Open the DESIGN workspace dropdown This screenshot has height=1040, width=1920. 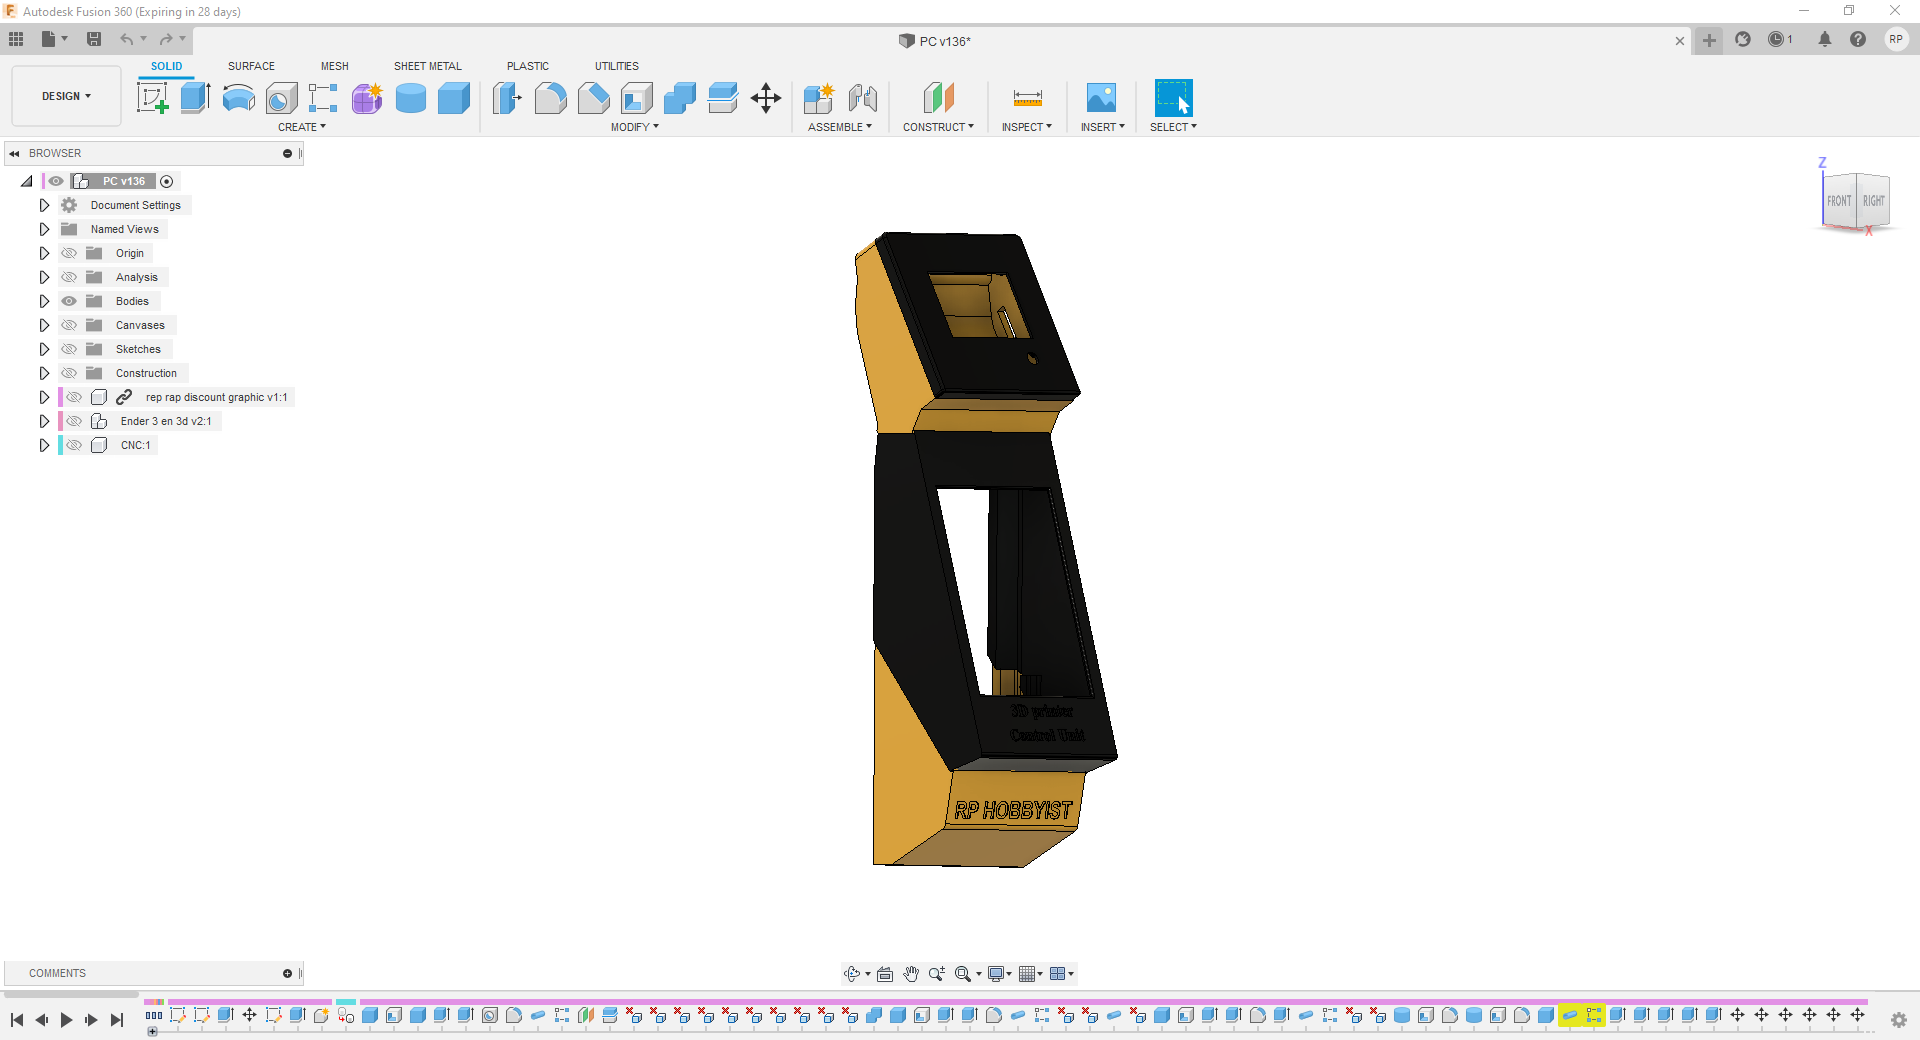[x=66, y=96]
